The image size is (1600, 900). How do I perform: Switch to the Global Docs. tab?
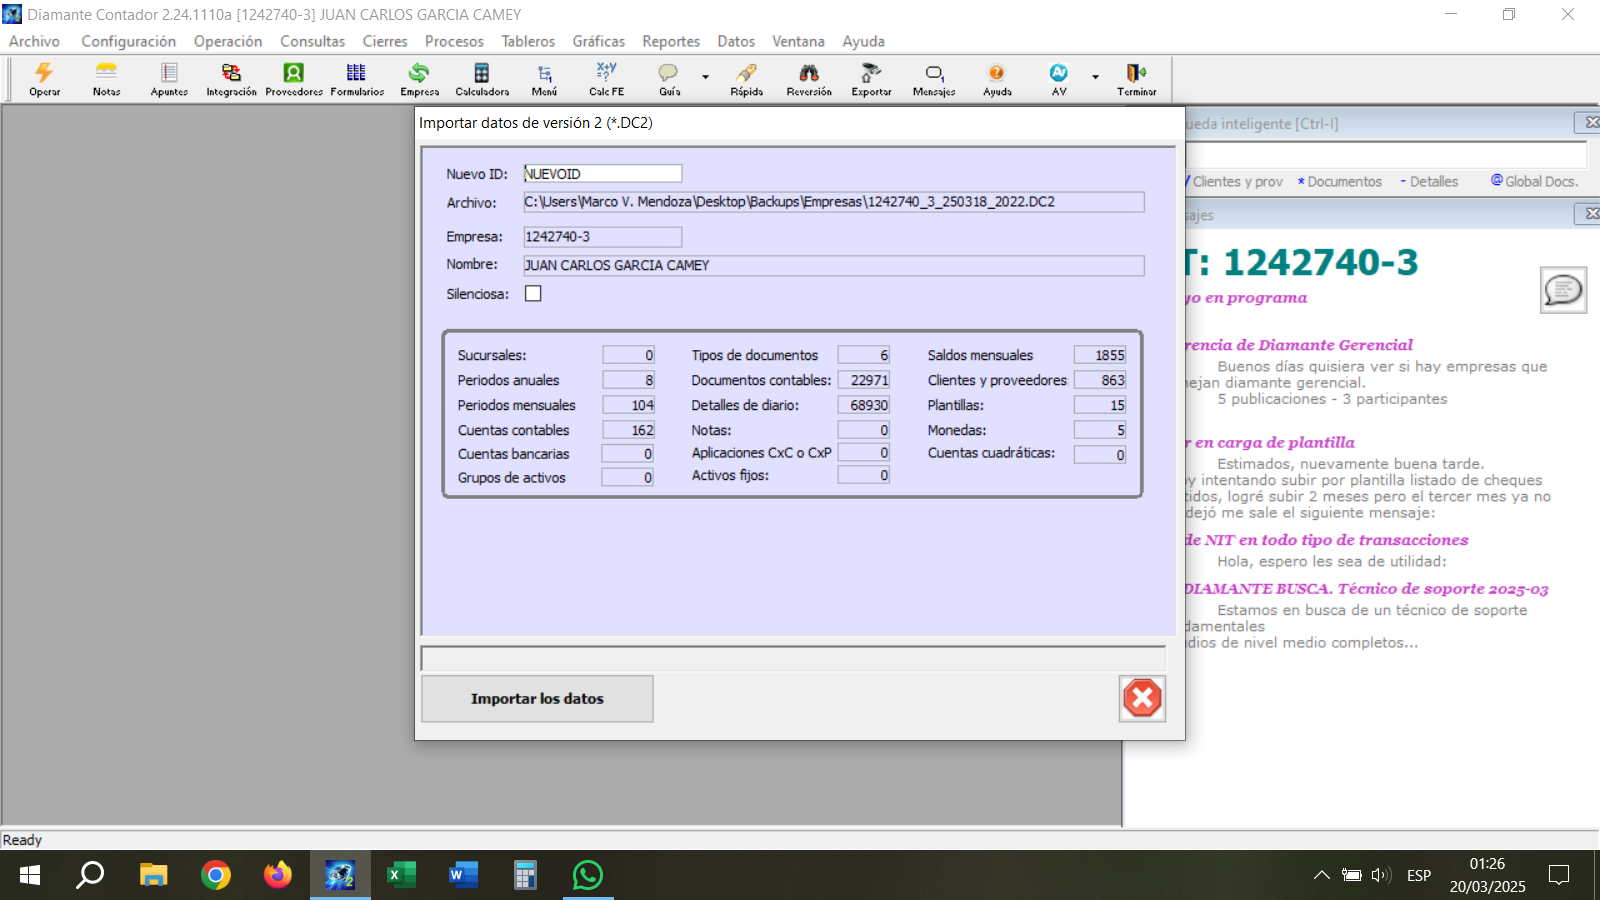1535,181
